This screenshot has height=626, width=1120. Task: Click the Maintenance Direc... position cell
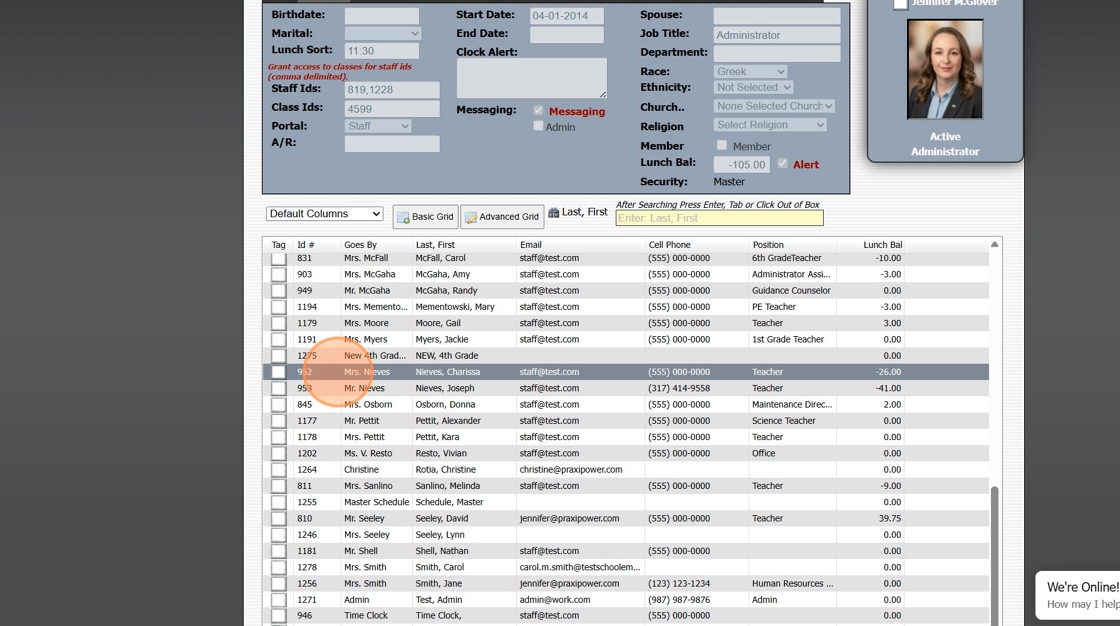tap(791, 404)
